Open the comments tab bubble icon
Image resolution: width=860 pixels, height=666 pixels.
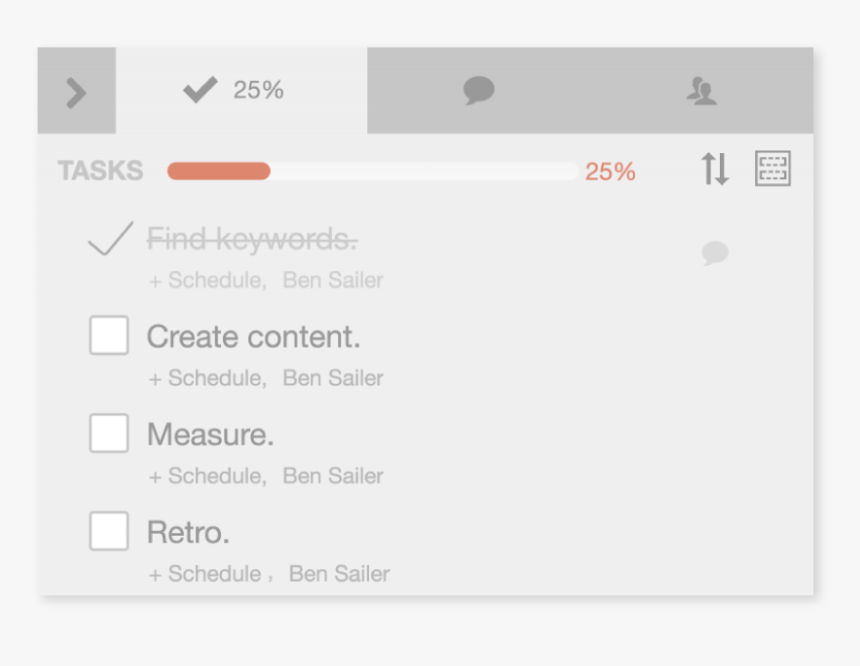click(479, 91)
